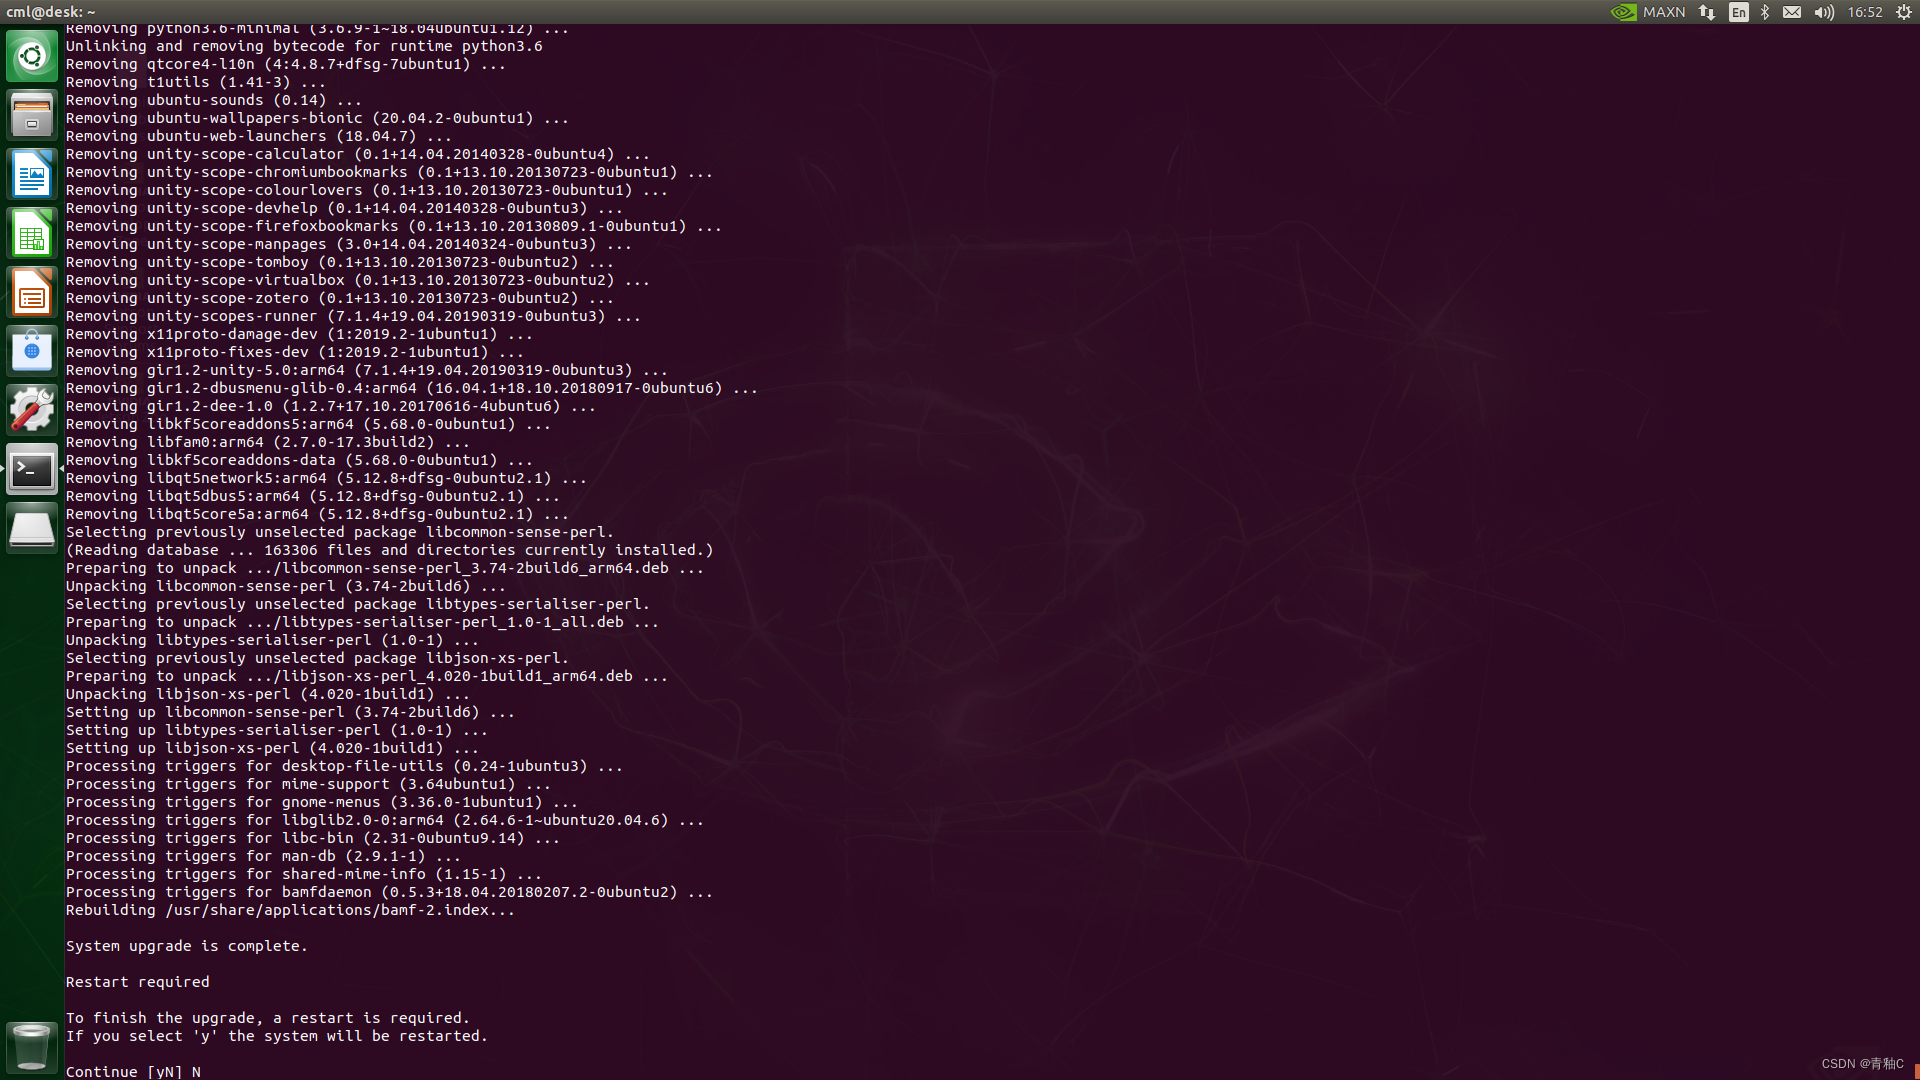The height and width of the screenshot is (1080, 1920).
Task: Click 'Processing triggers for mime-support' line
Action: (x=308, y=784)
